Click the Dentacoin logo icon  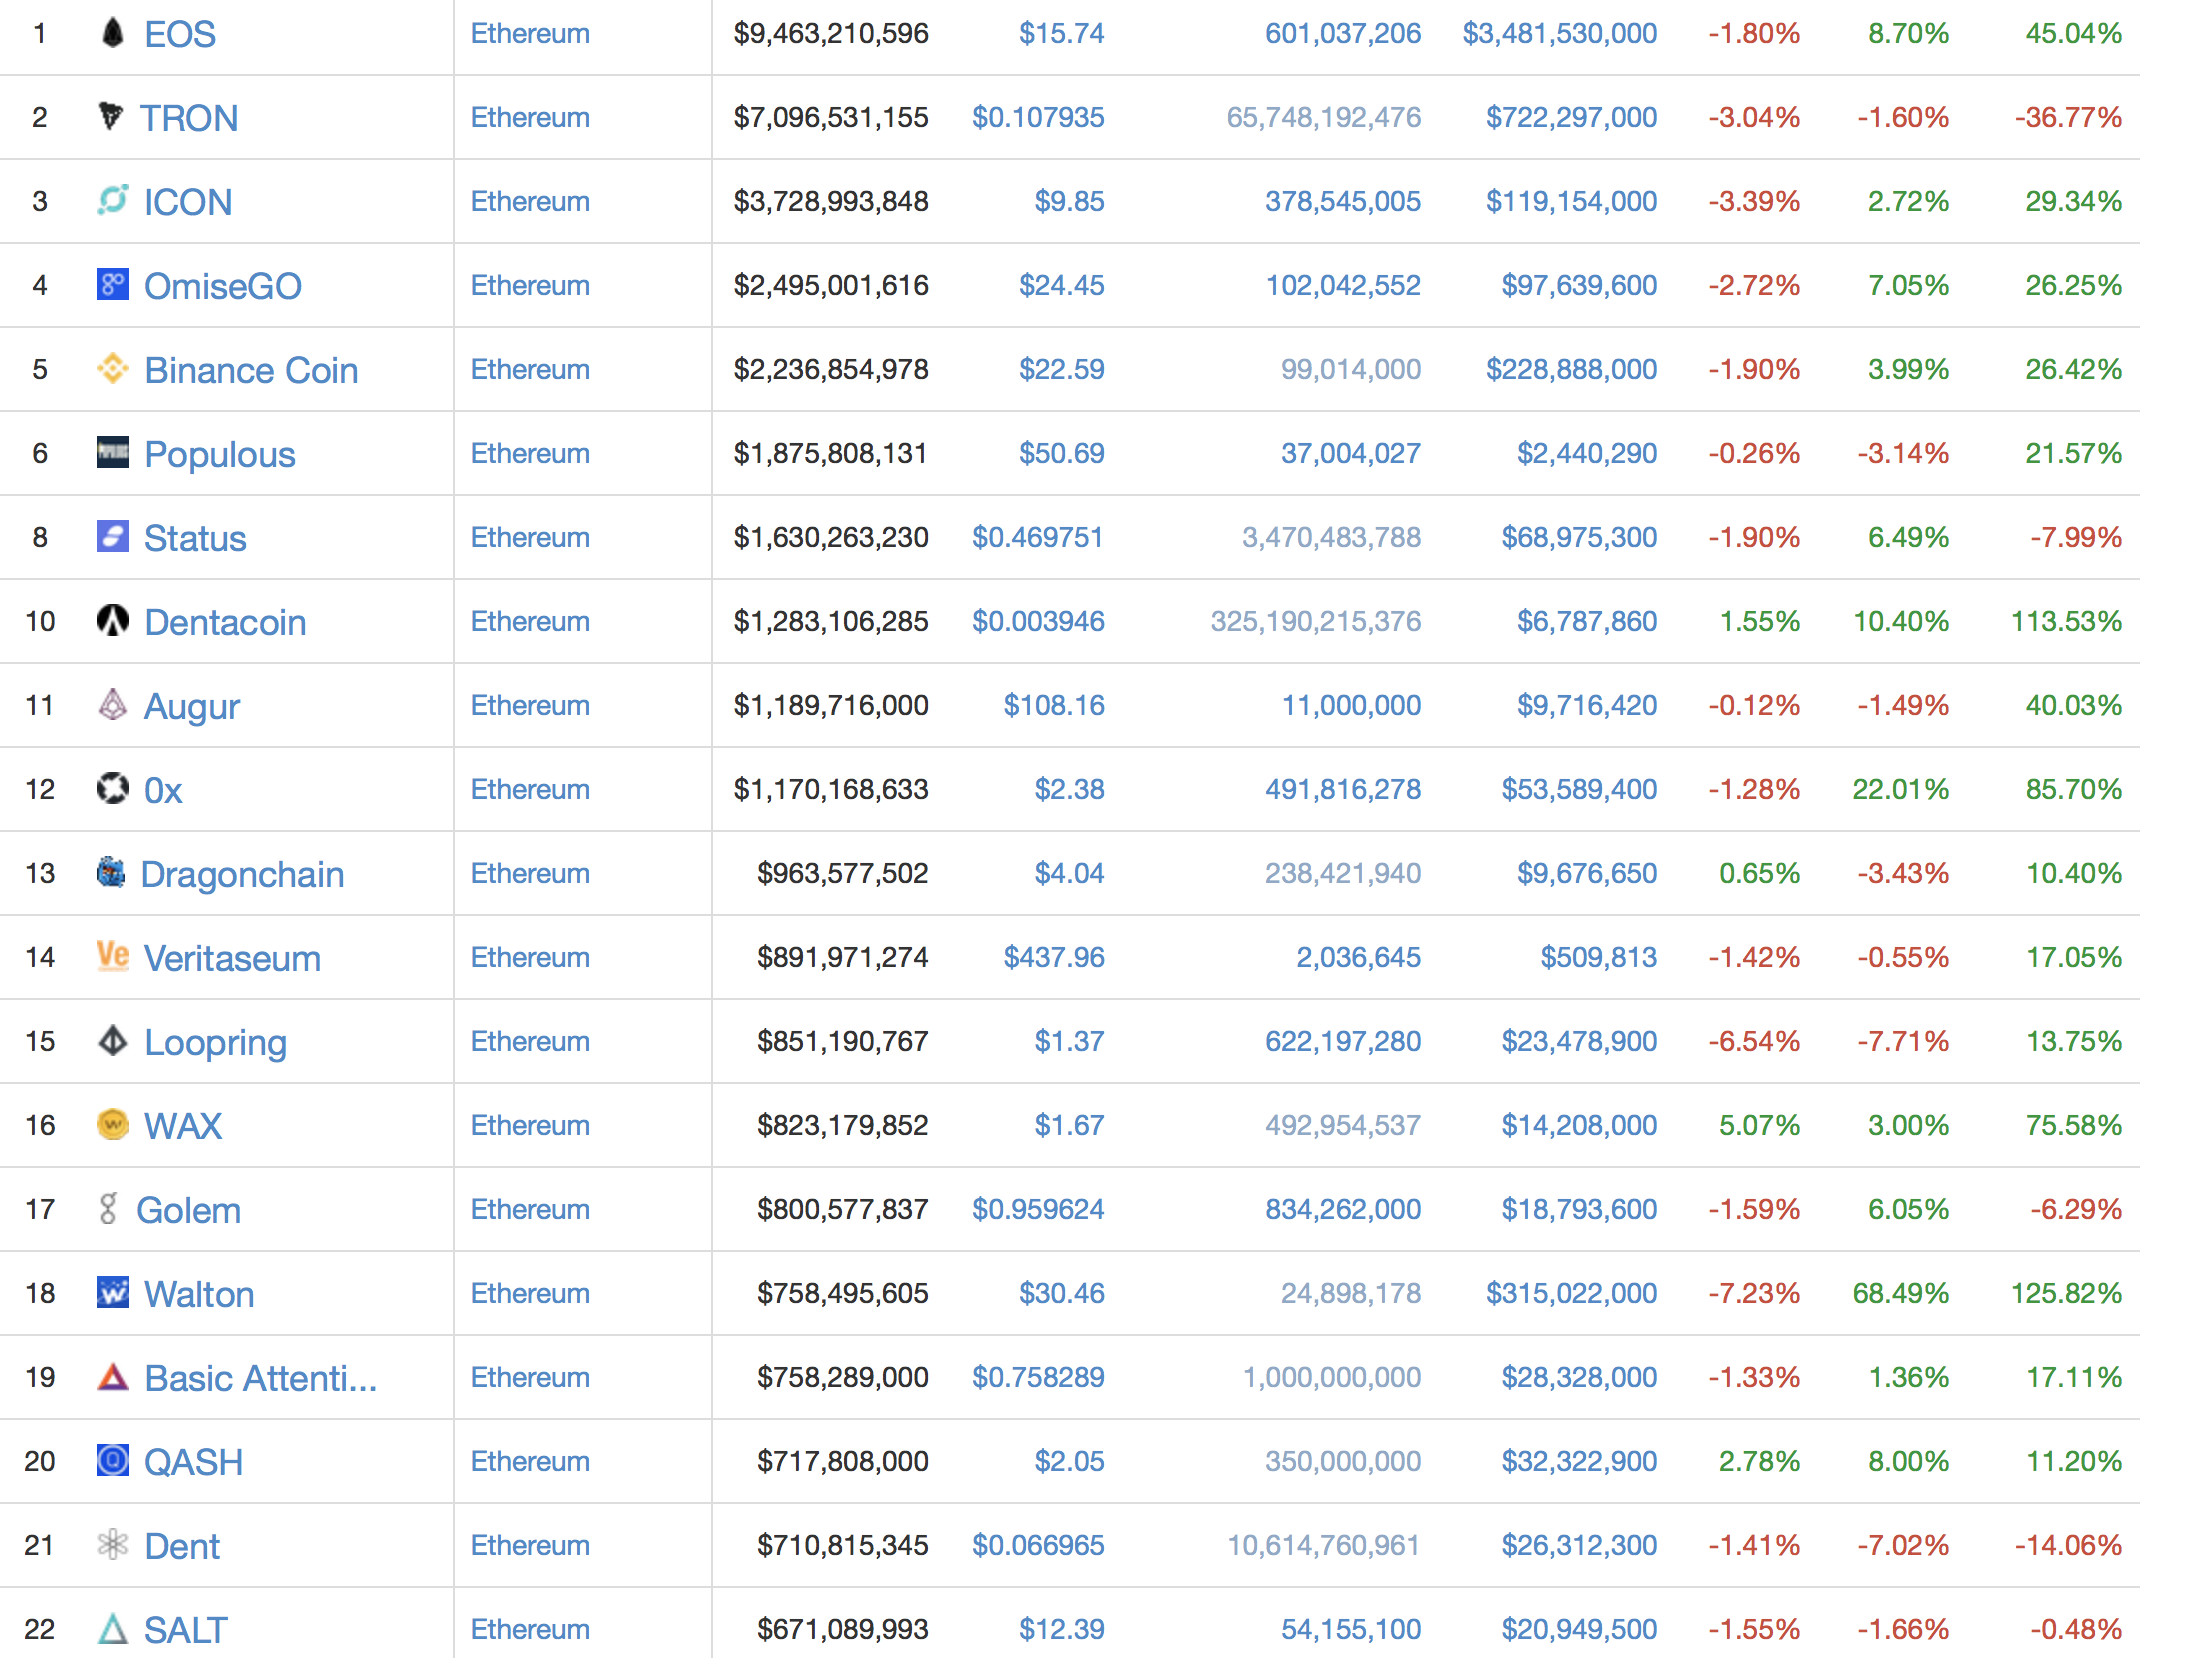tap(113, 620)
